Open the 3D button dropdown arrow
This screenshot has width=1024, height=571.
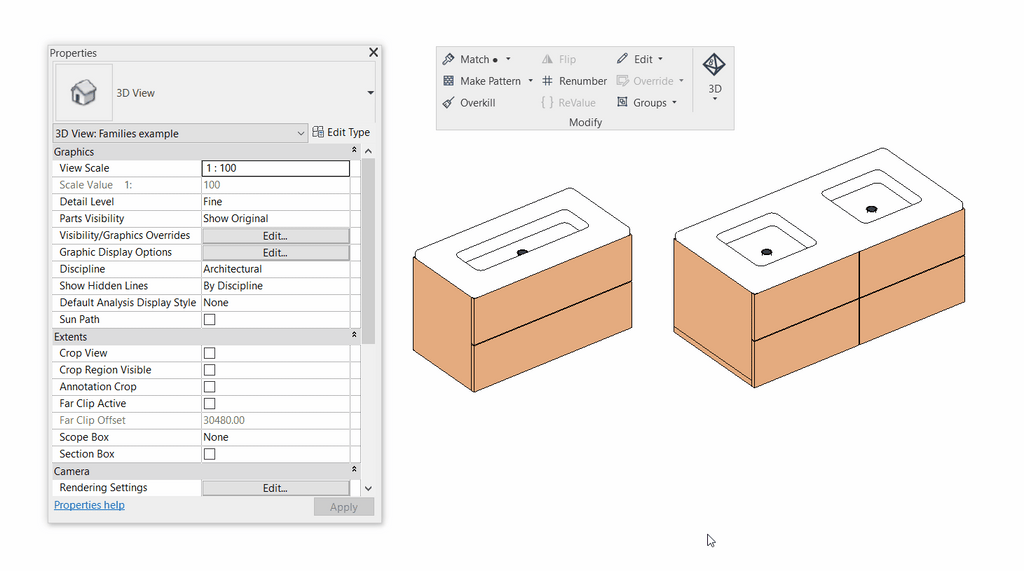pyautogui.click(x=714, y=99)
